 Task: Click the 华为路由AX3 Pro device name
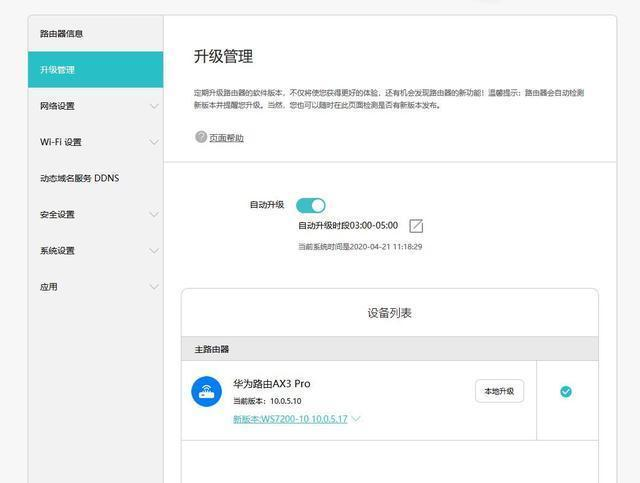tap(272, 384)
